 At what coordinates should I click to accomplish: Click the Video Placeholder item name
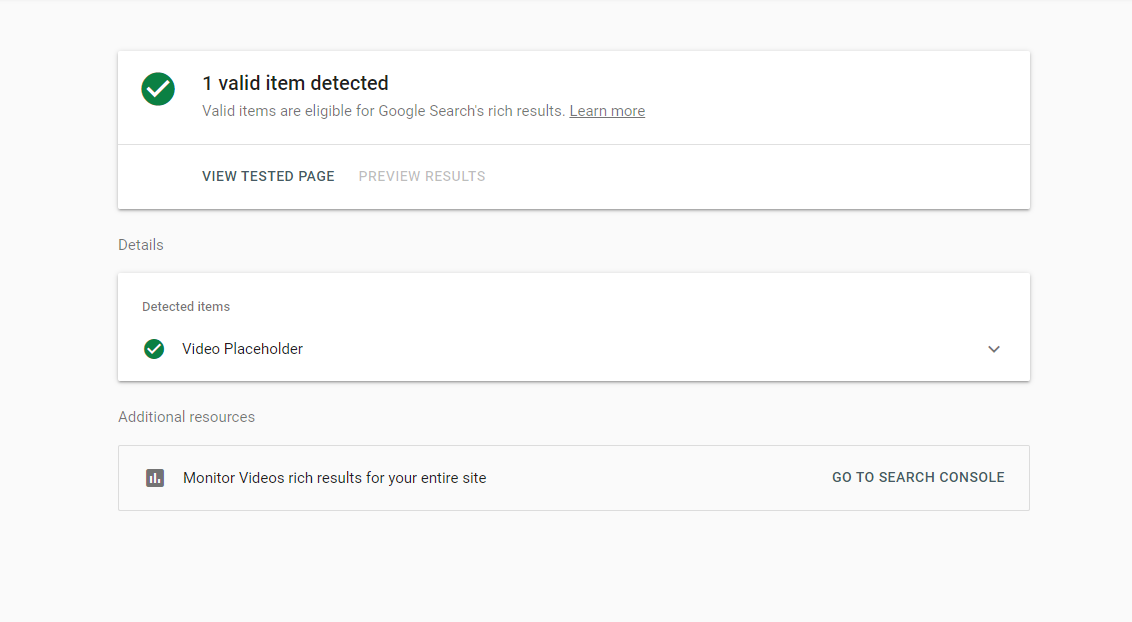(243, 349)
